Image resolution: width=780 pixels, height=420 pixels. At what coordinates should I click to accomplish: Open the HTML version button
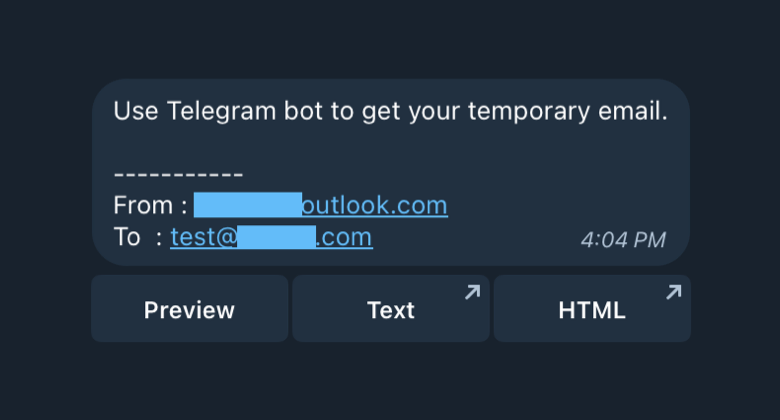tap(592, 309)
